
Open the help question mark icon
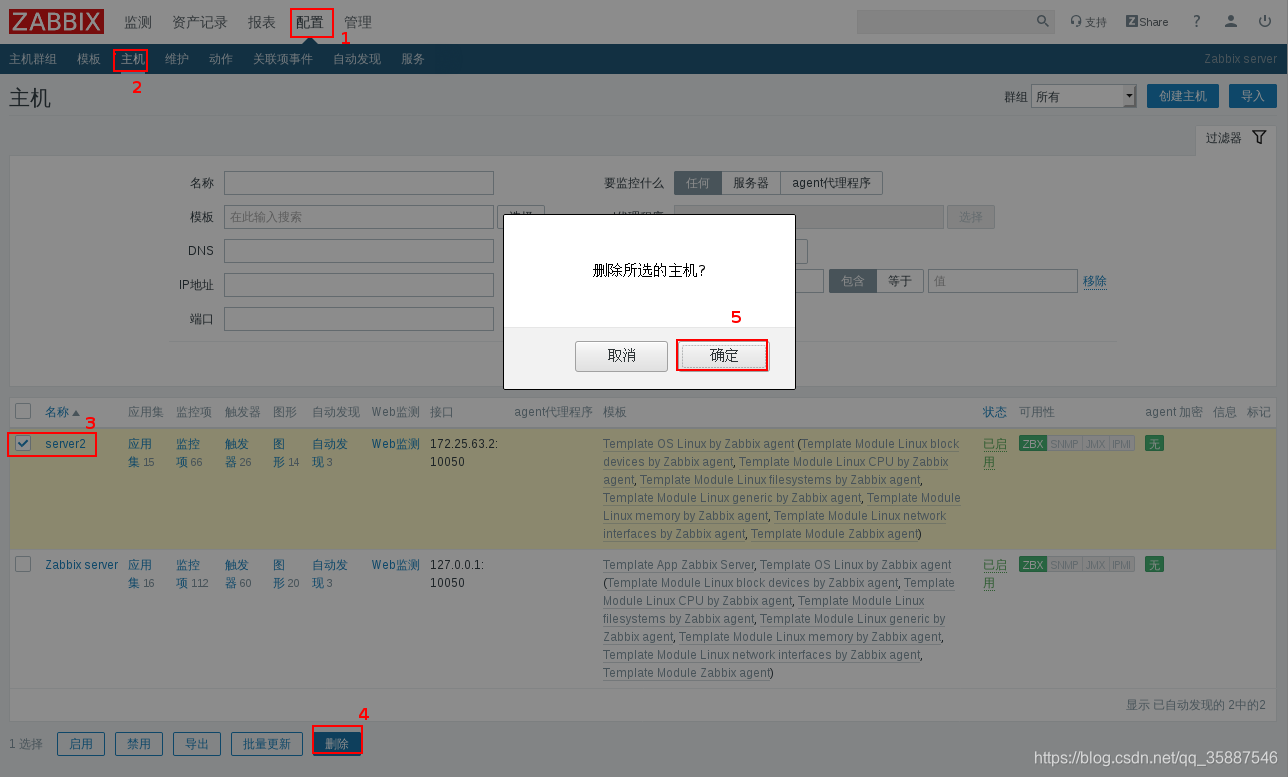click(x=1196, y=21)
